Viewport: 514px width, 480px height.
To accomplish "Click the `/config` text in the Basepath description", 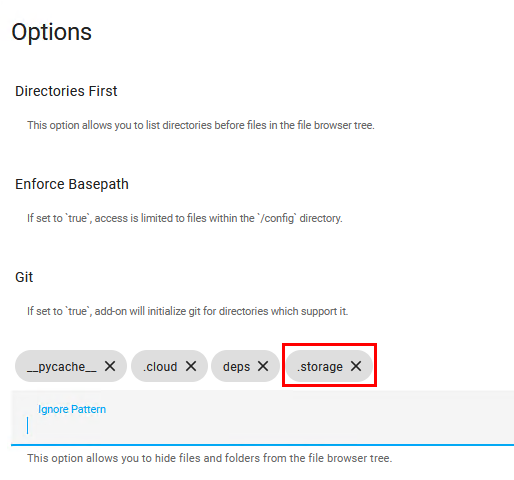I will coord(277,218).
